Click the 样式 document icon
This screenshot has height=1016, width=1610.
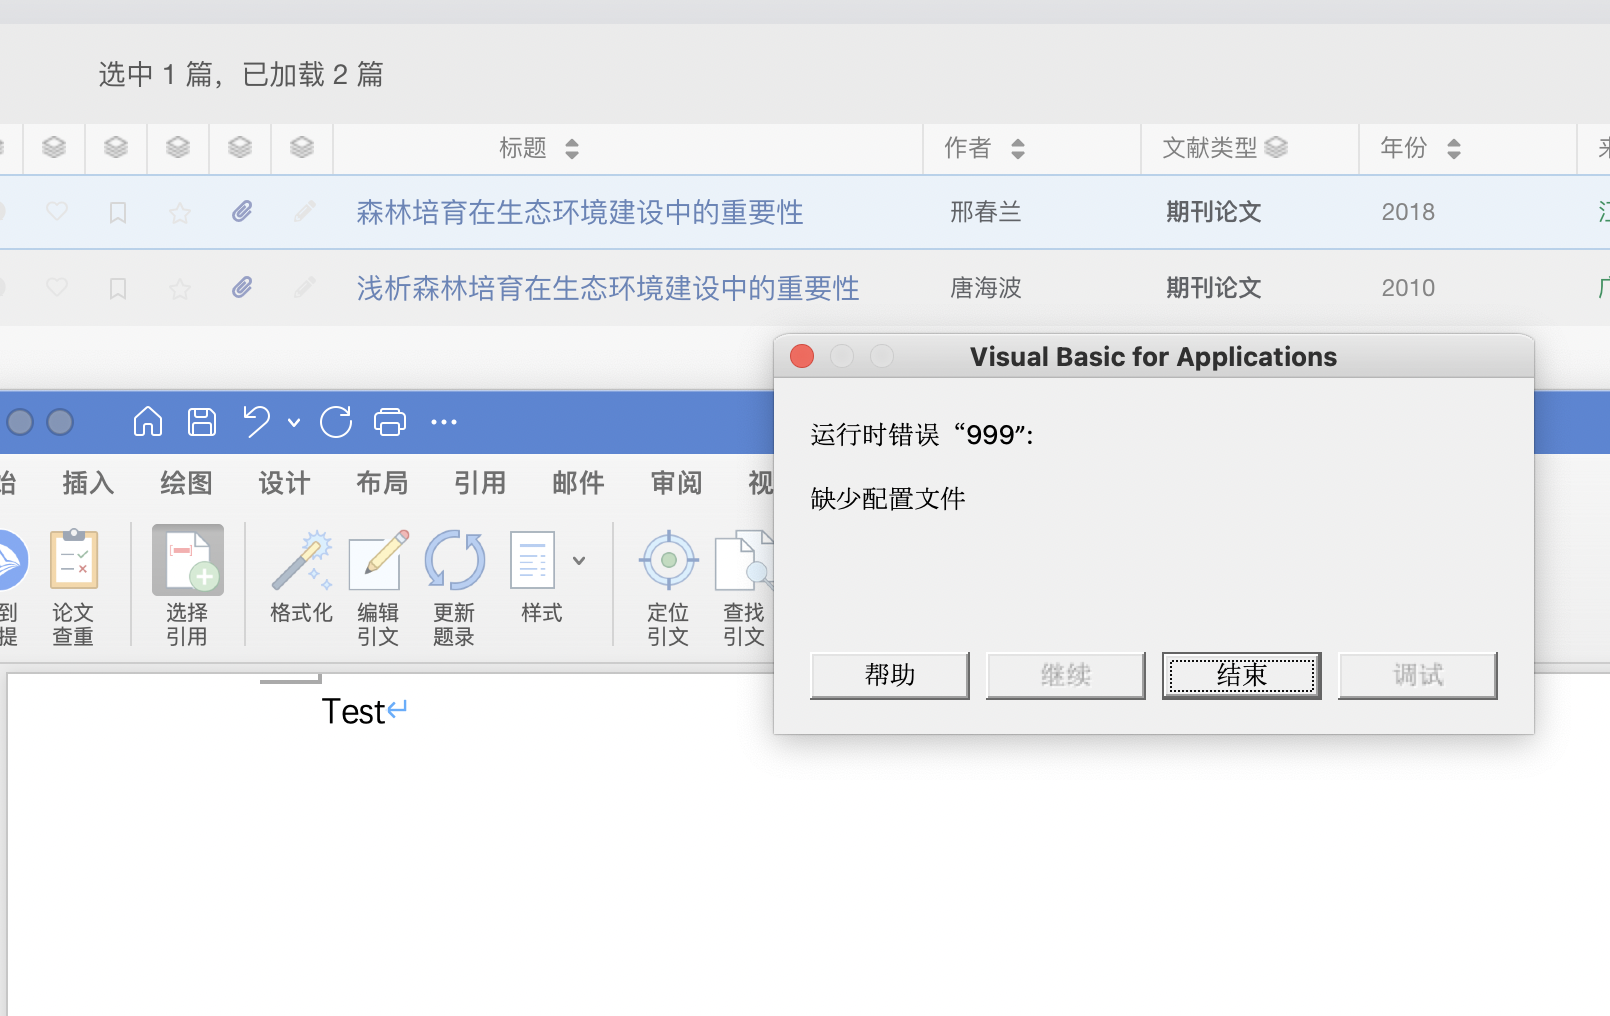pyautogui.click(x=532, y=560)
